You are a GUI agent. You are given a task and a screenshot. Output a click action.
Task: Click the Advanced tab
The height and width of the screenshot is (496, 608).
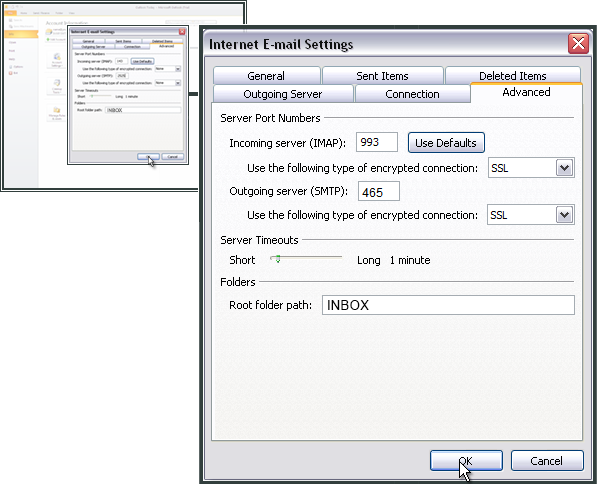(x=526, y=92)
